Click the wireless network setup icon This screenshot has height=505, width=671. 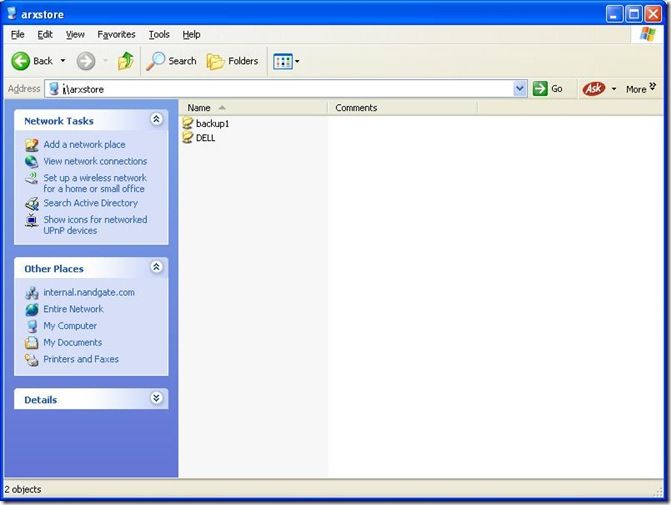31,178
